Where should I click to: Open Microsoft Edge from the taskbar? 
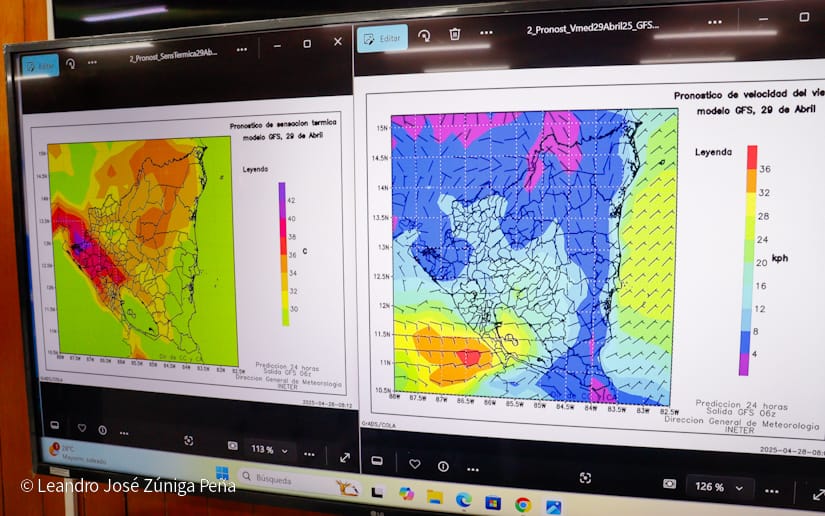point(464,499)
